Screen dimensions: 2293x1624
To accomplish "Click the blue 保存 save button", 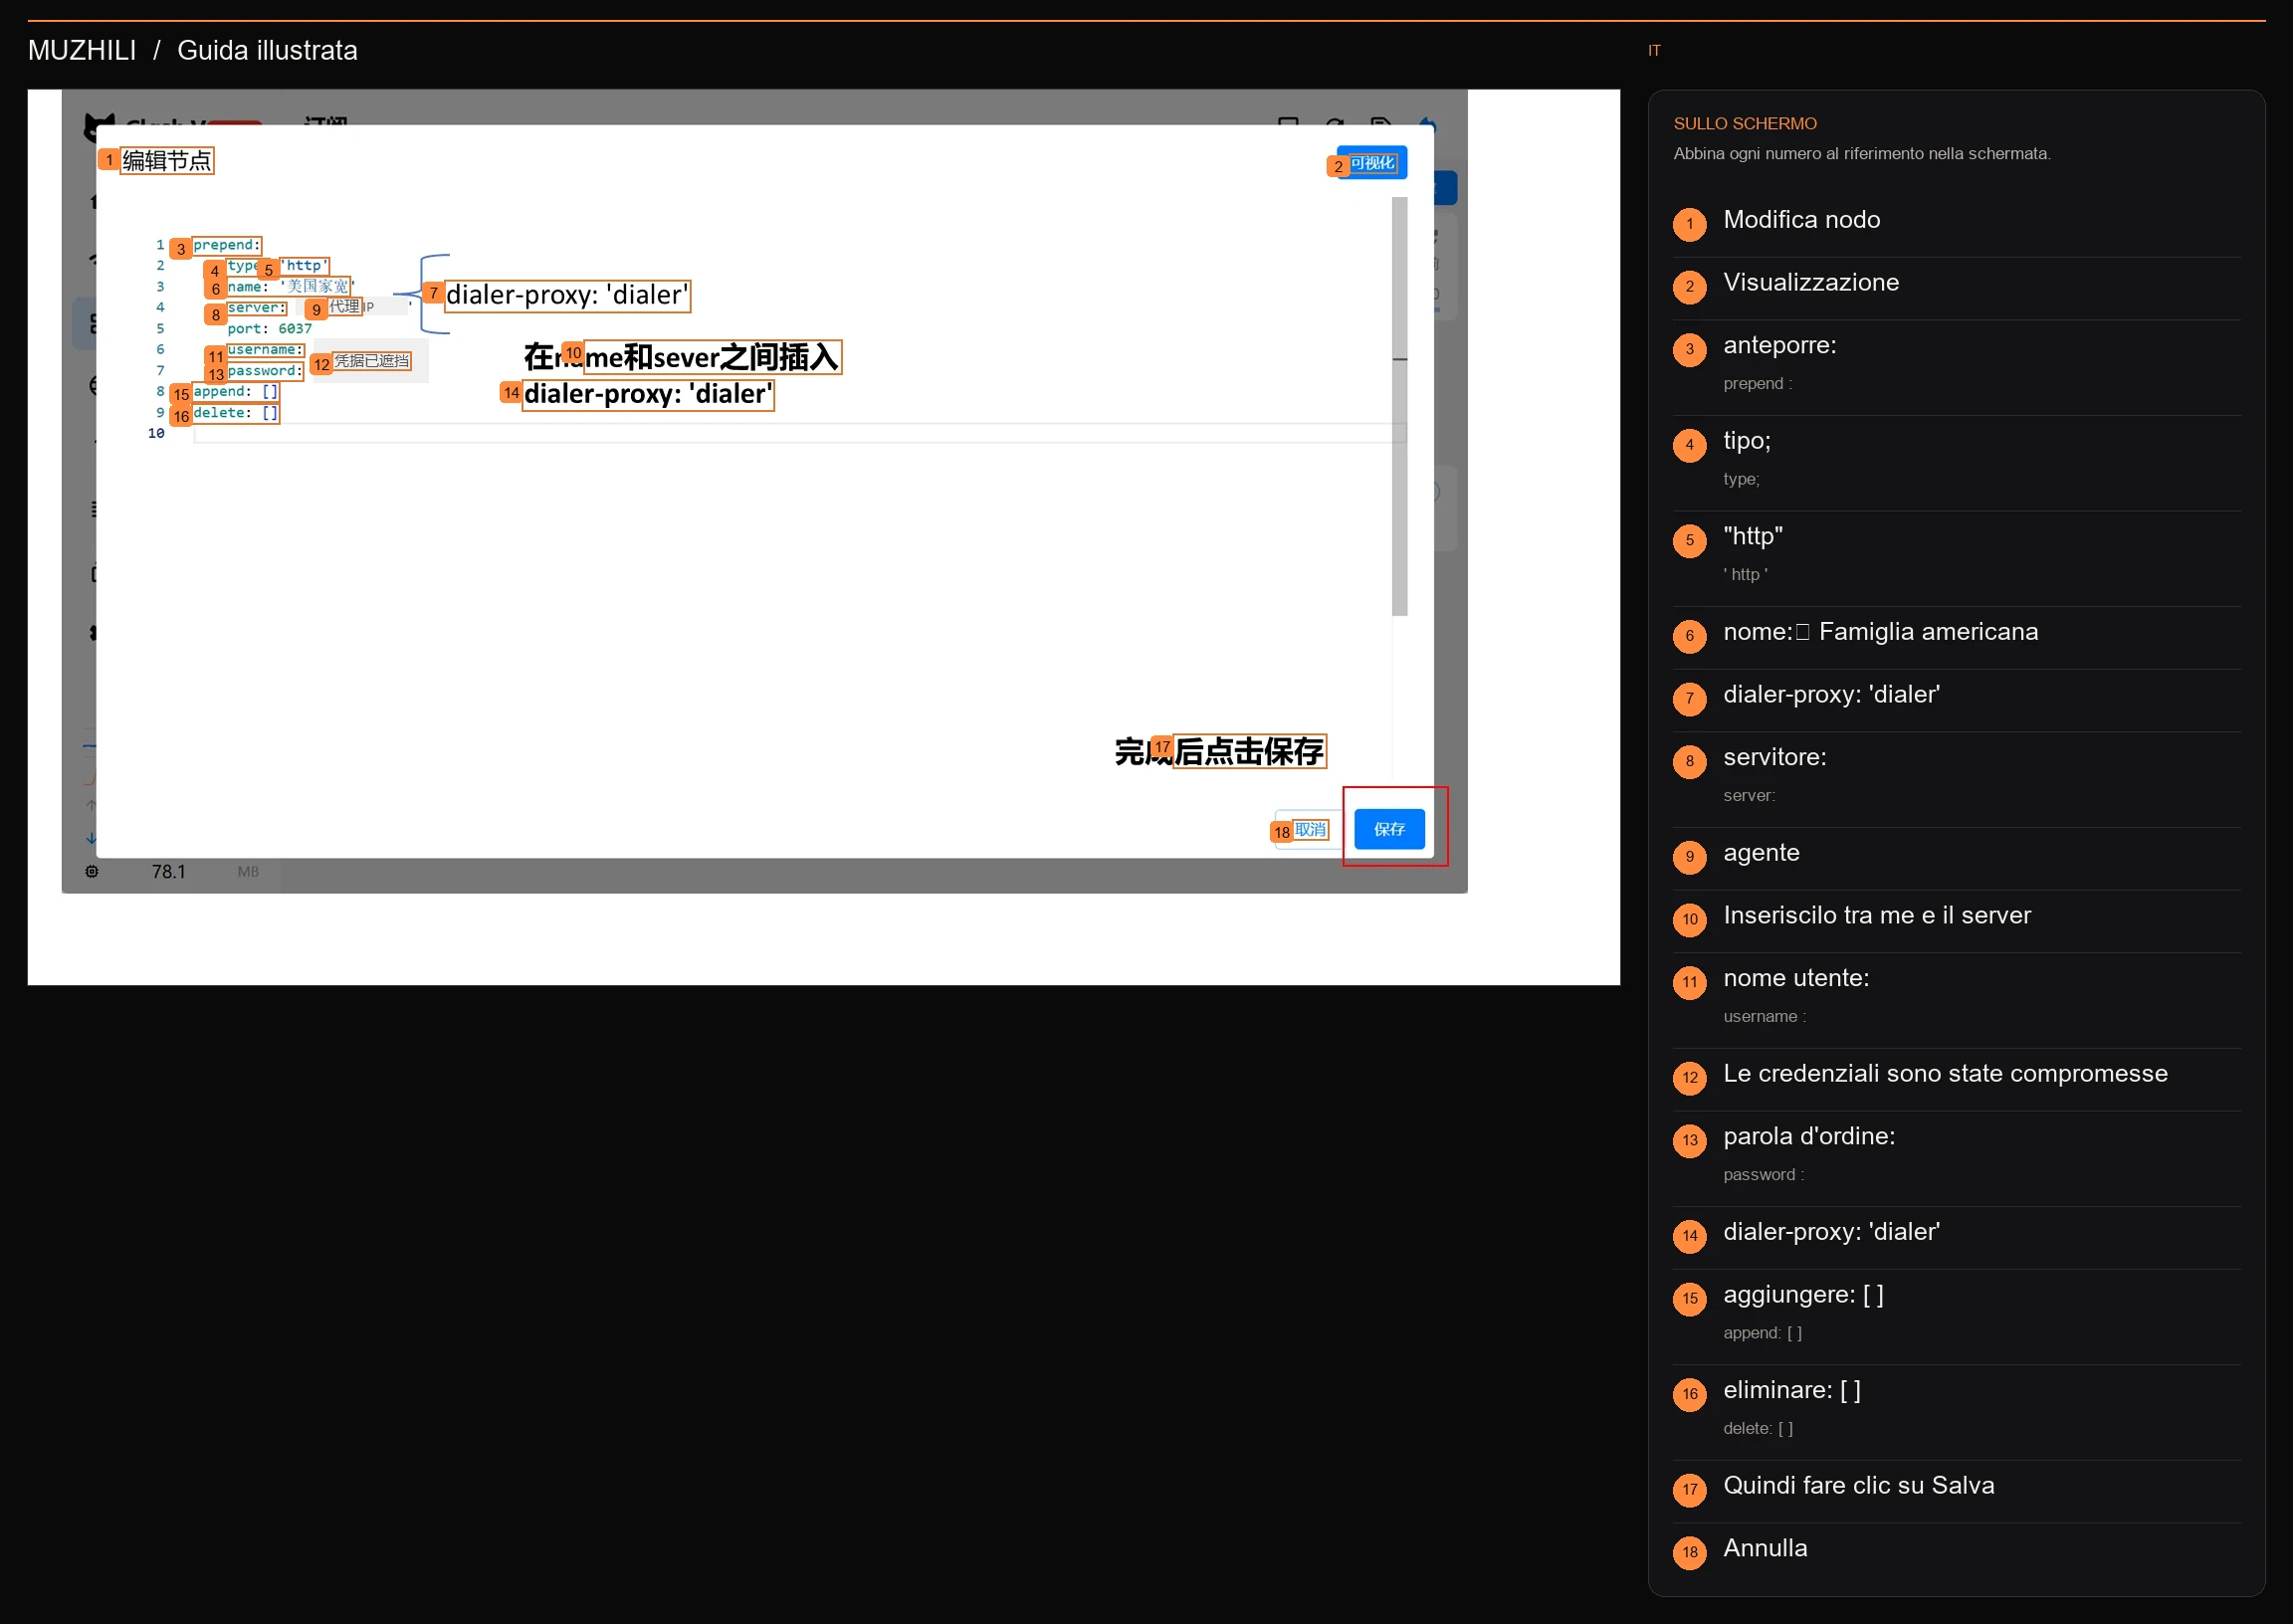I will [x=1389, y=829].
